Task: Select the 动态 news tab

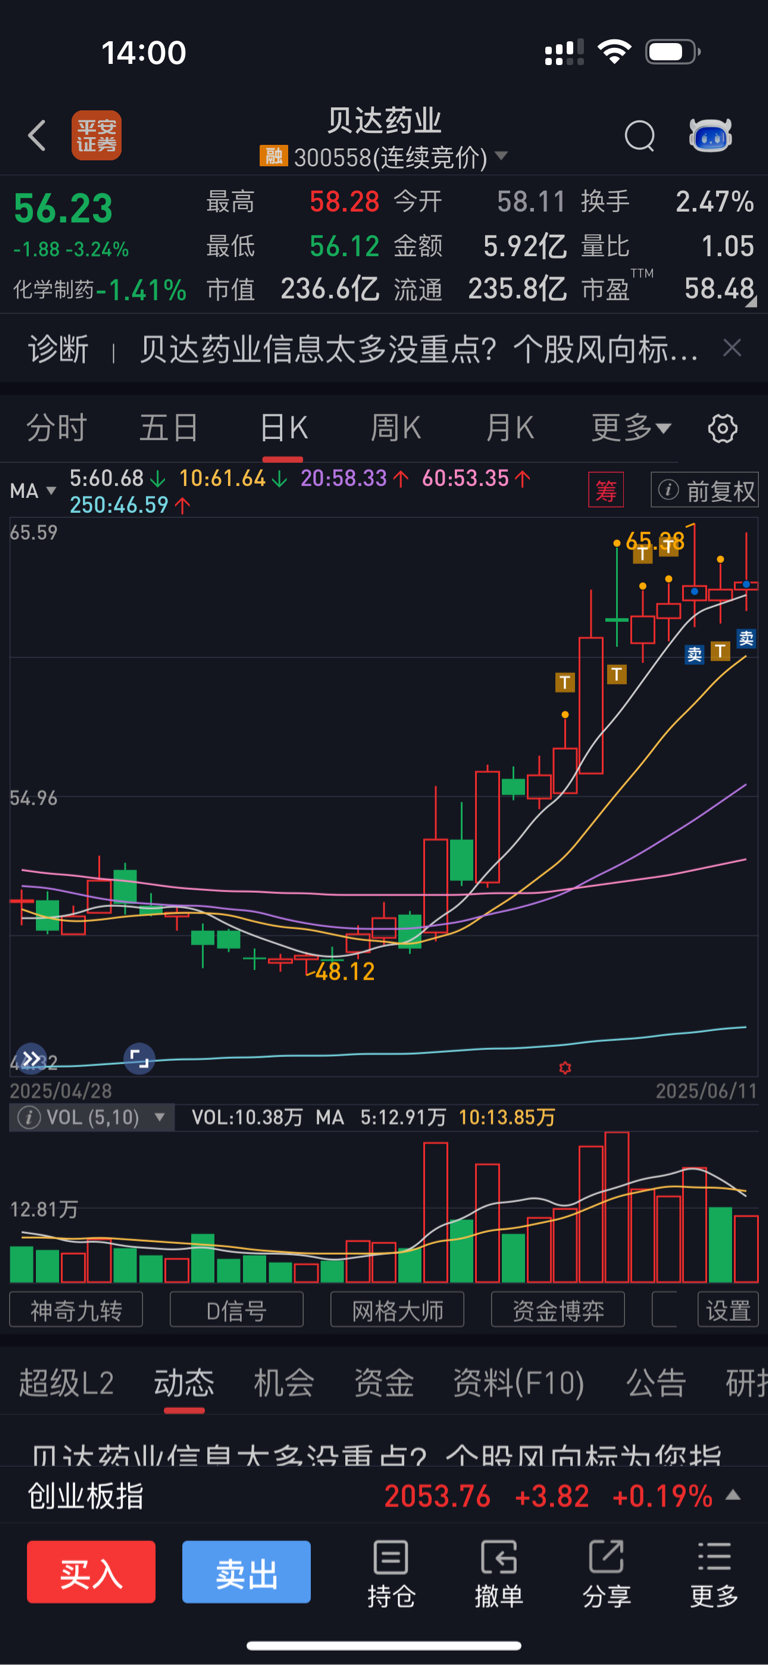Action: (x=184, y=1383)
